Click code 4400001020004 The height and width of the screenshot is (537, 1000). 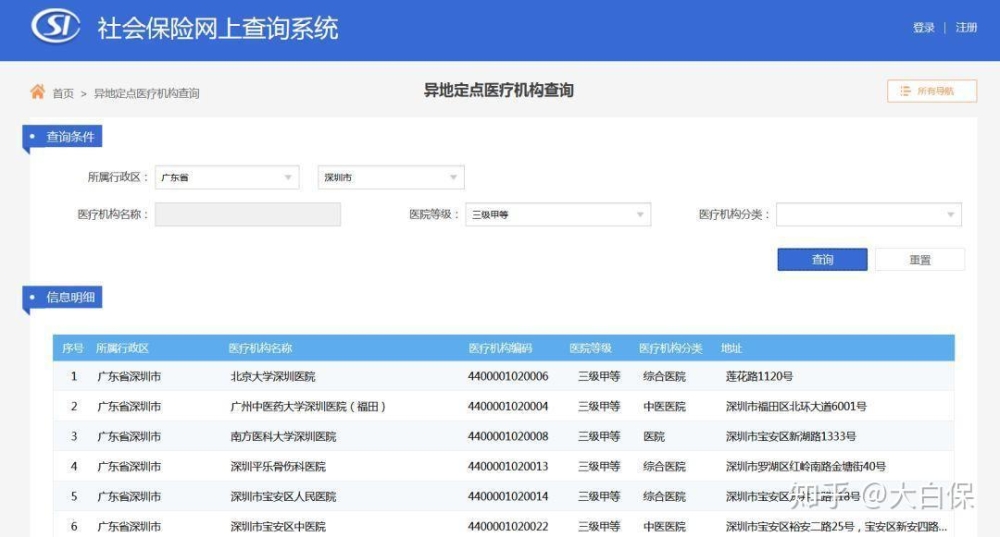508,406
